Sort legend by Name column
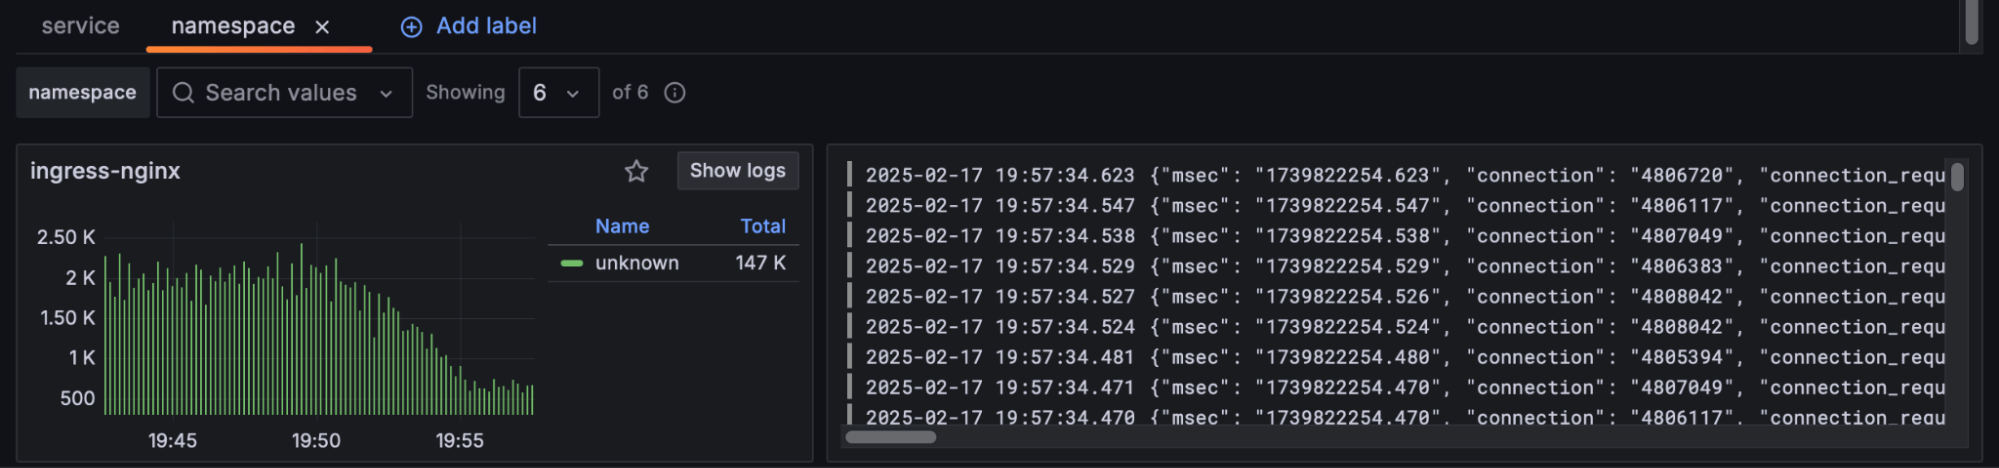Screen dimensions: 1999x468 point(622,227)
